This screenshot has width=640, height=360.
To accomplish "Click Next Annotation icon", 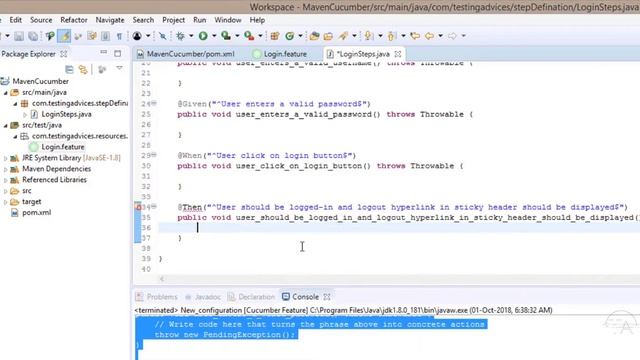I will (x=369, y=36).
